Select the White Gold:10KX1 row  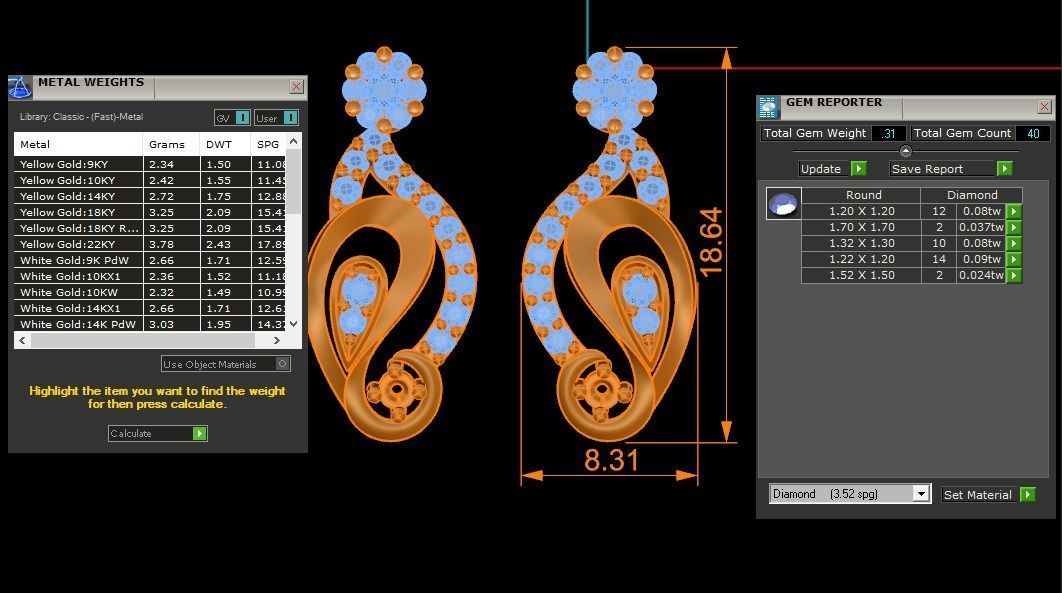(150, 276)
